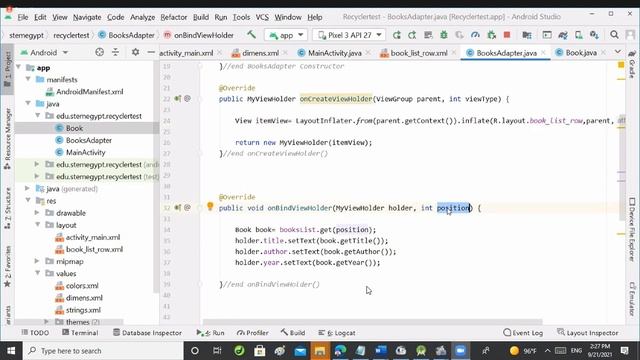Expand the java (generated) folder

click(27, 189)
